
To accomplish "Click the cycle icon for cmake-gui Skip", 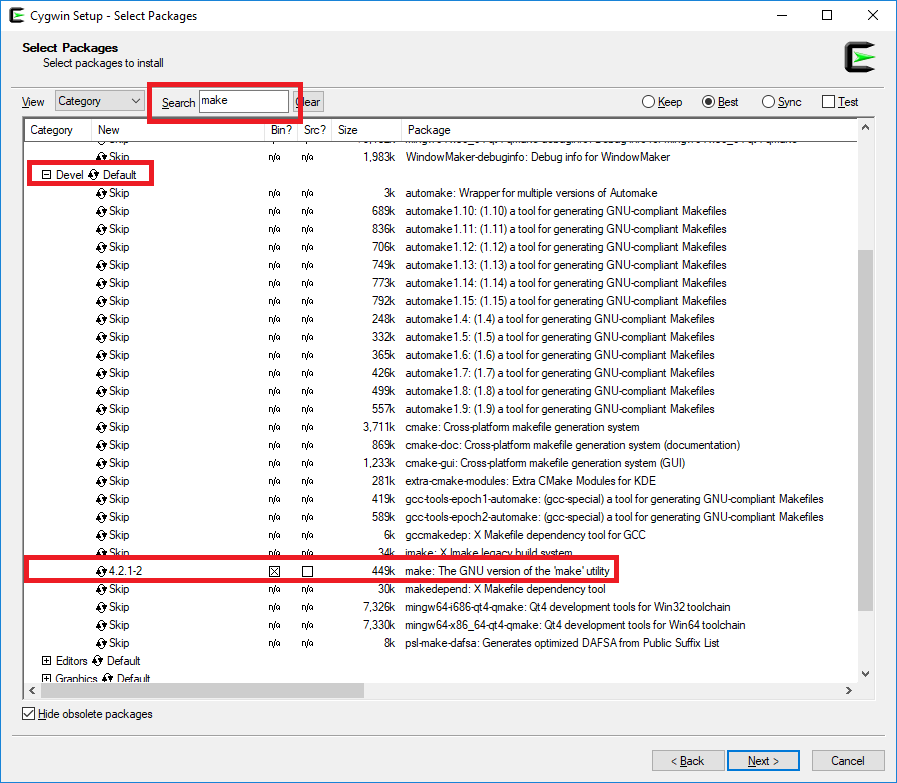I will pyautogui.click(x=101, y=463).
